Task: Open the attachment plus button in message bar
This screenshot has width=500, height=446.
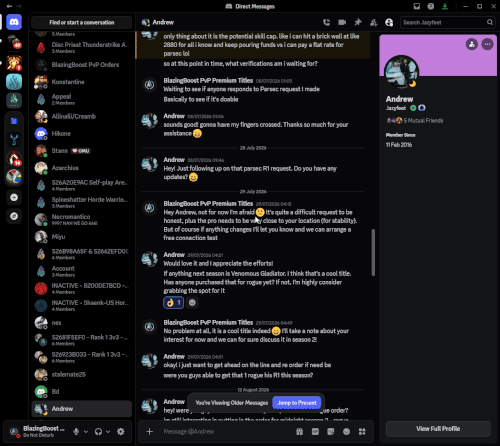Action: 149,431
